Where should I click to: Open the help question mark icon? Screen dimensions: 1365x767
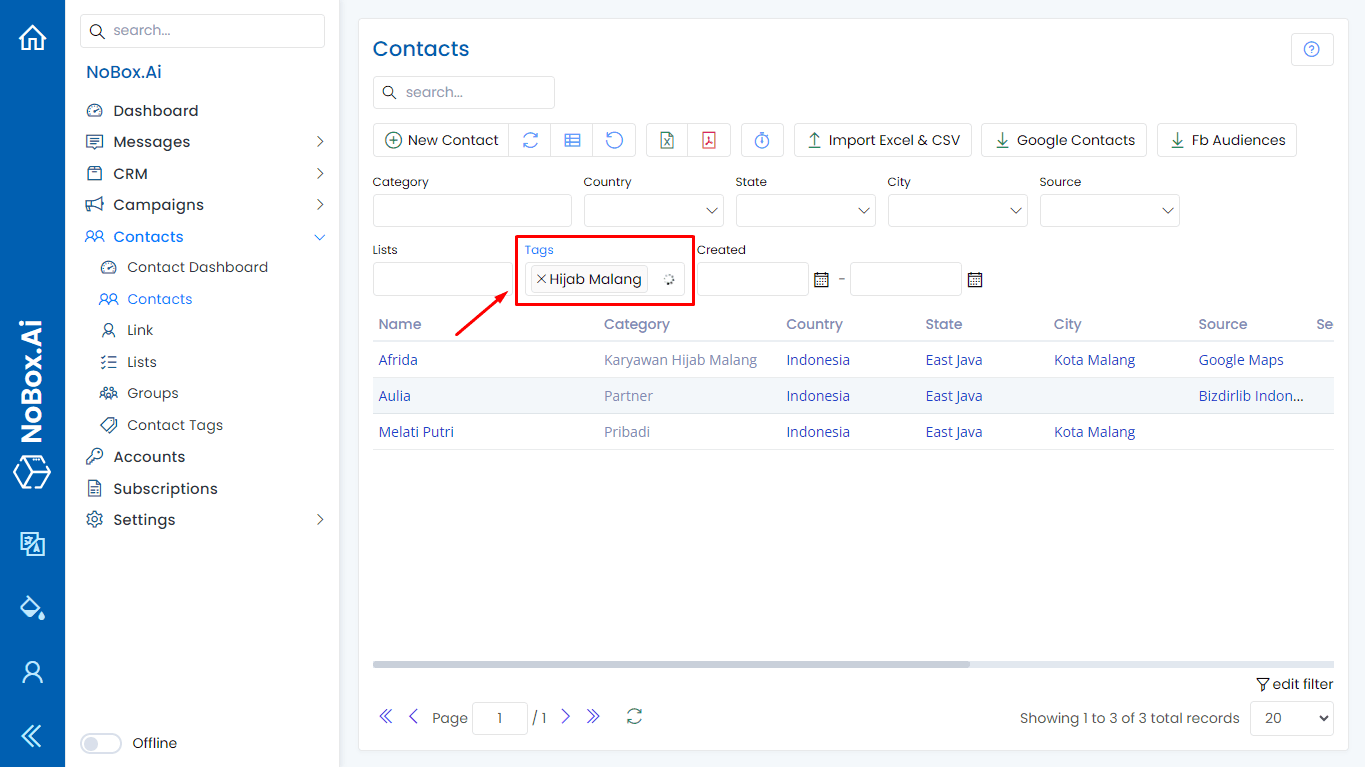(1311, 49)
